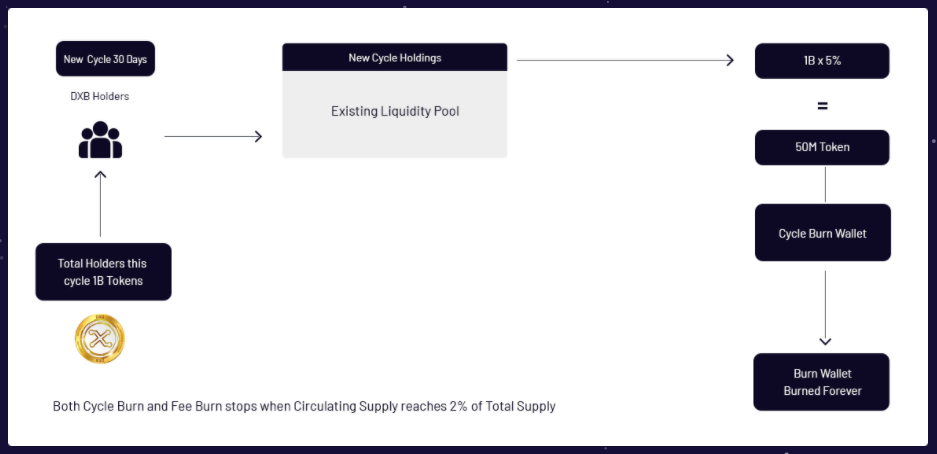
Task: Select the New Cycle 30 Days box
Action: pyautogui.click(x=105, y=59)
